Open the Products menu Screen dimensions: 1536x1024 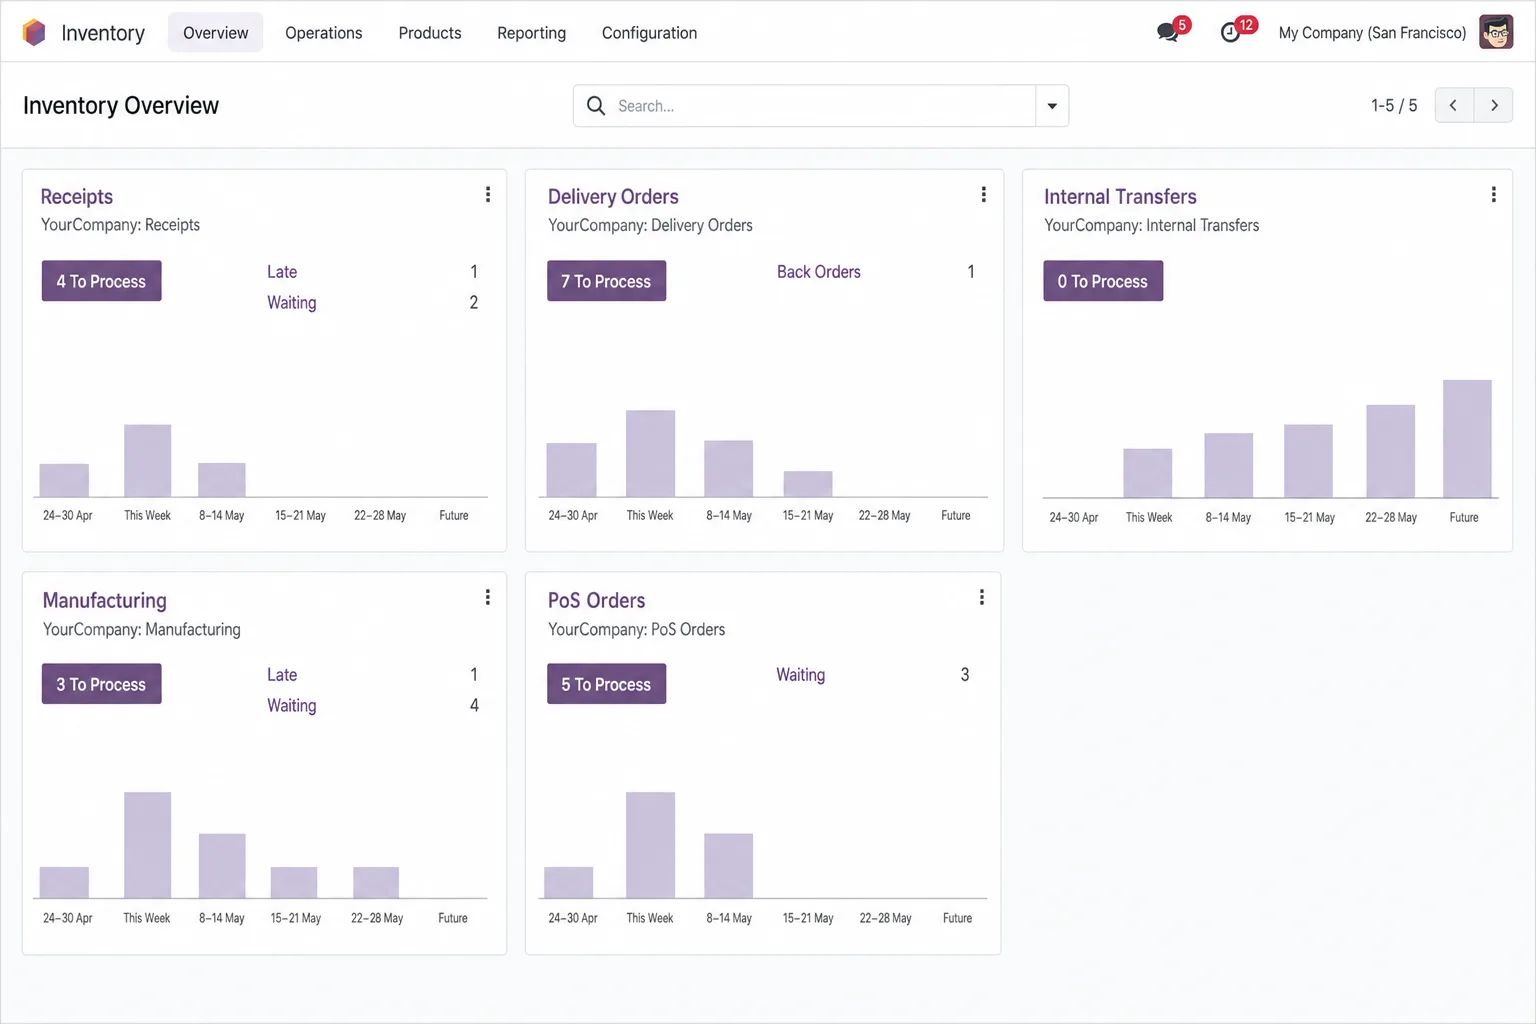click(430, 33)
